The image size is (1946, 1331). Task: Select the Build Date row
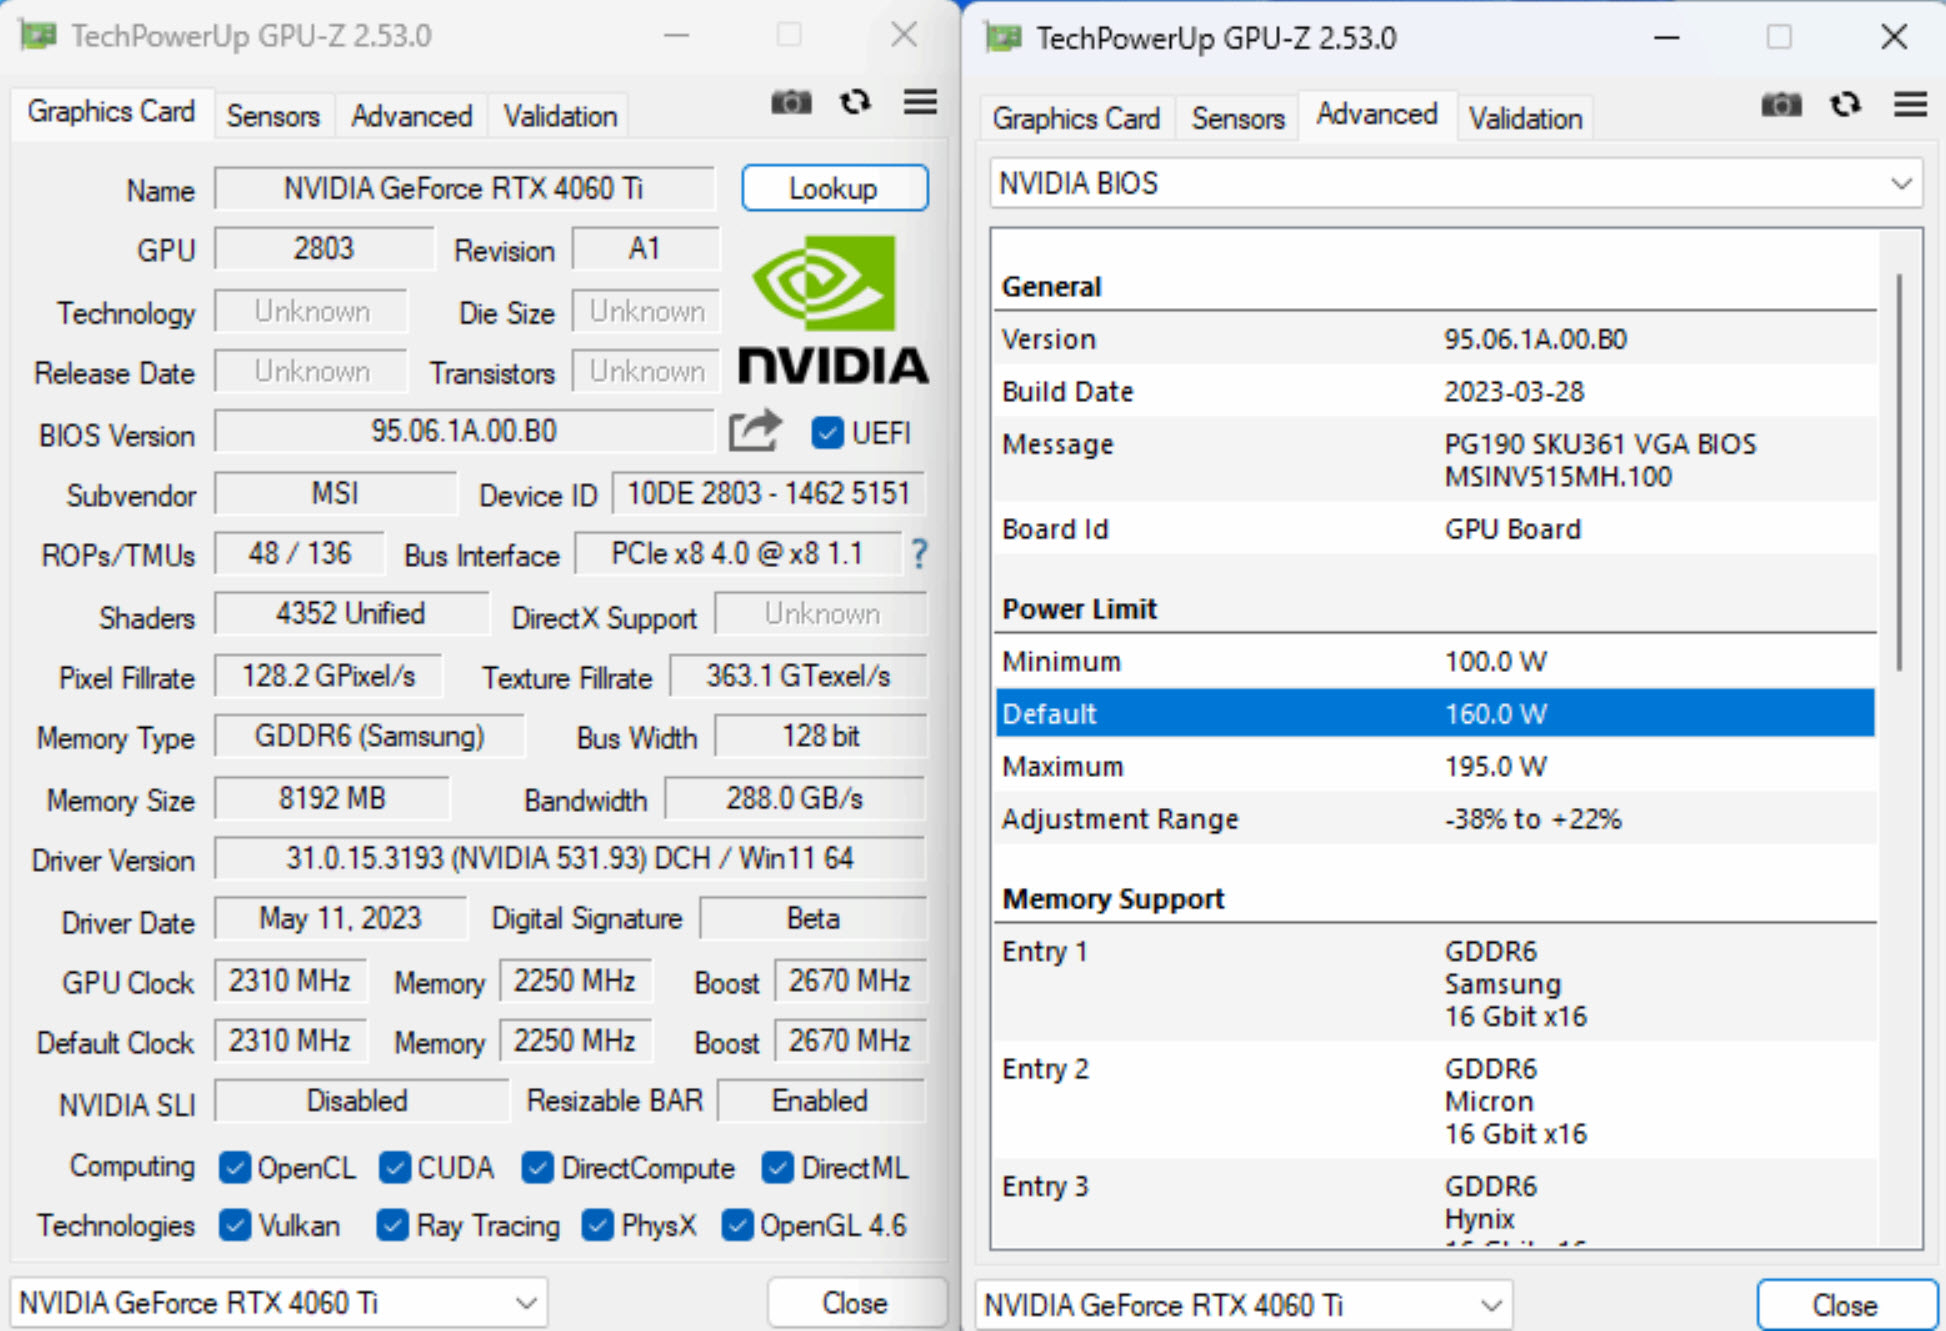1435,391
